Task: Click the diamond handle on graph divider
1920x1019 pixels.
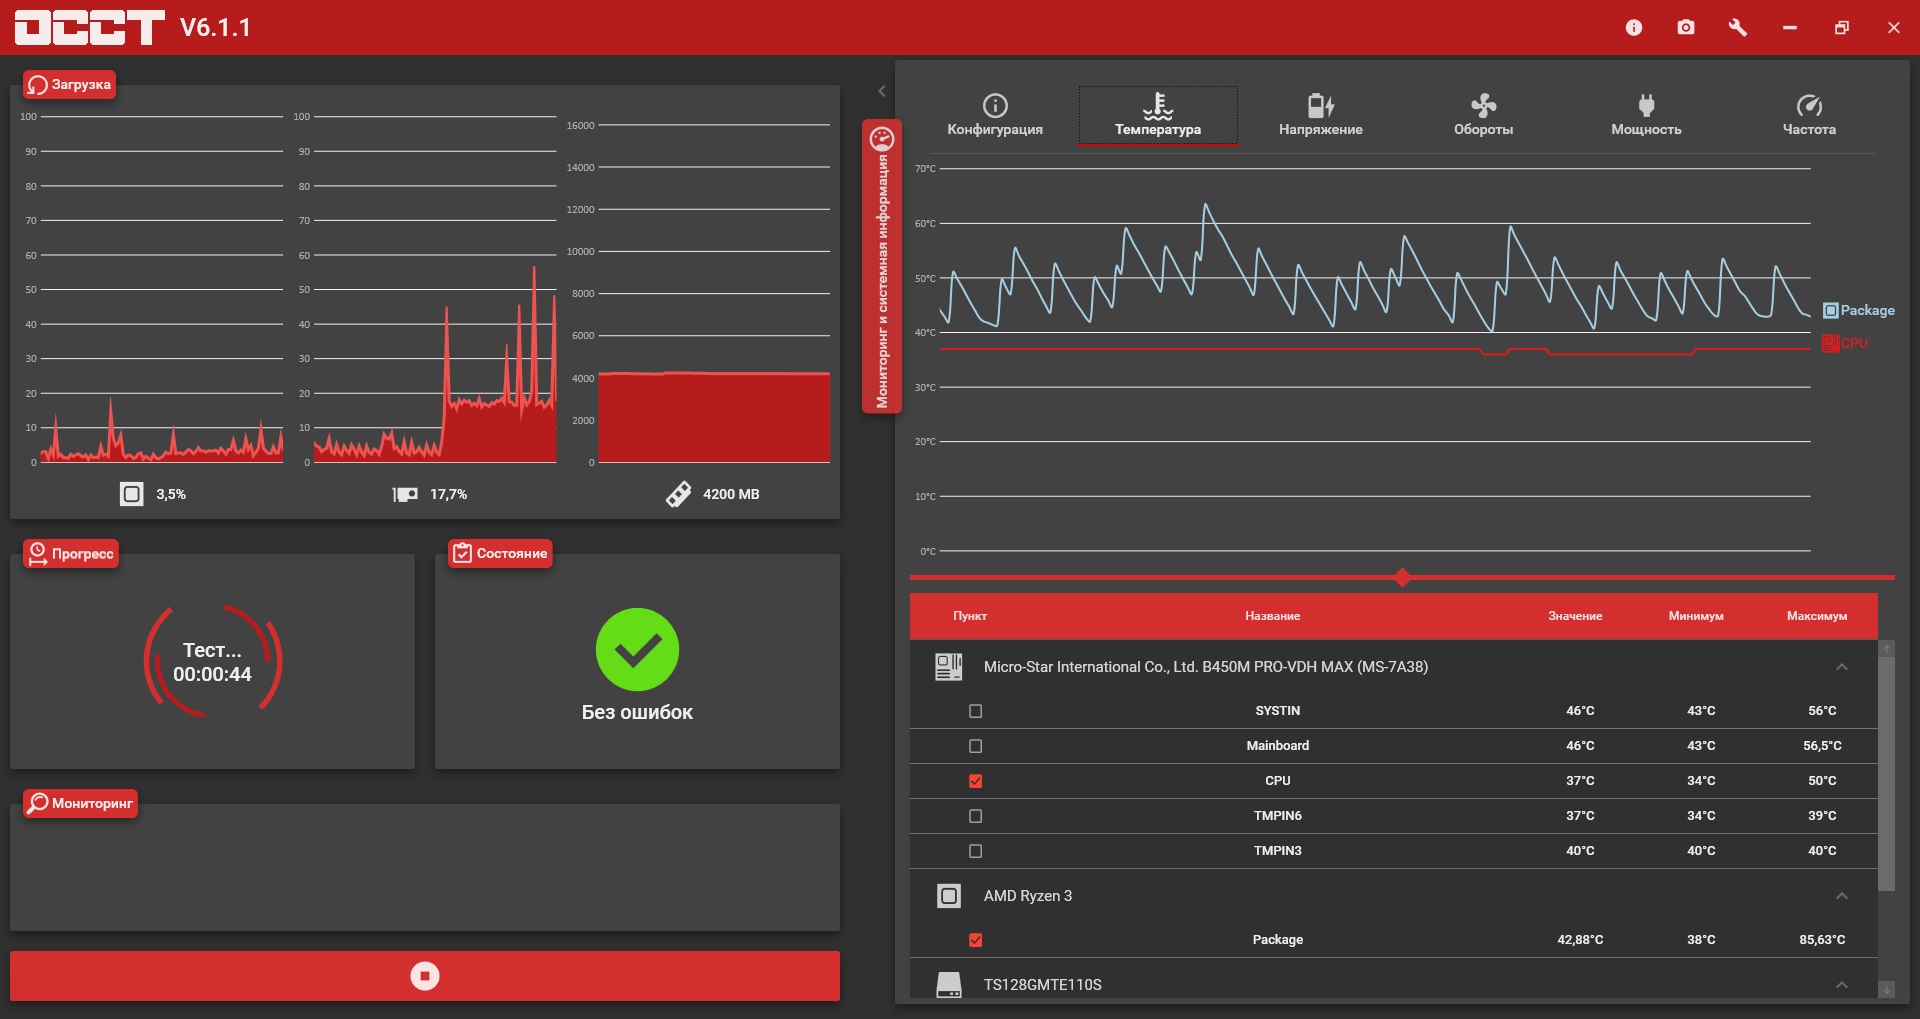Action: point(1402,577)
